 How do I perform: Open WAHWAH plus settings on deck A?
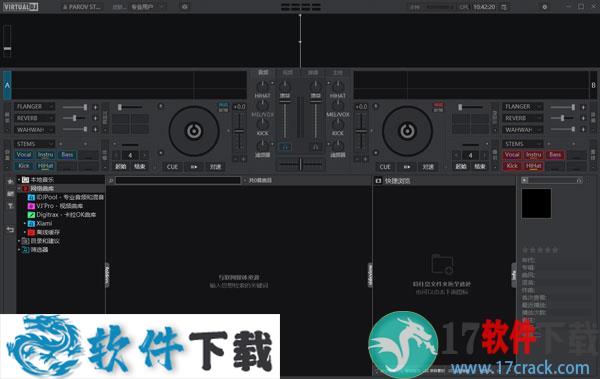(95, 129)
